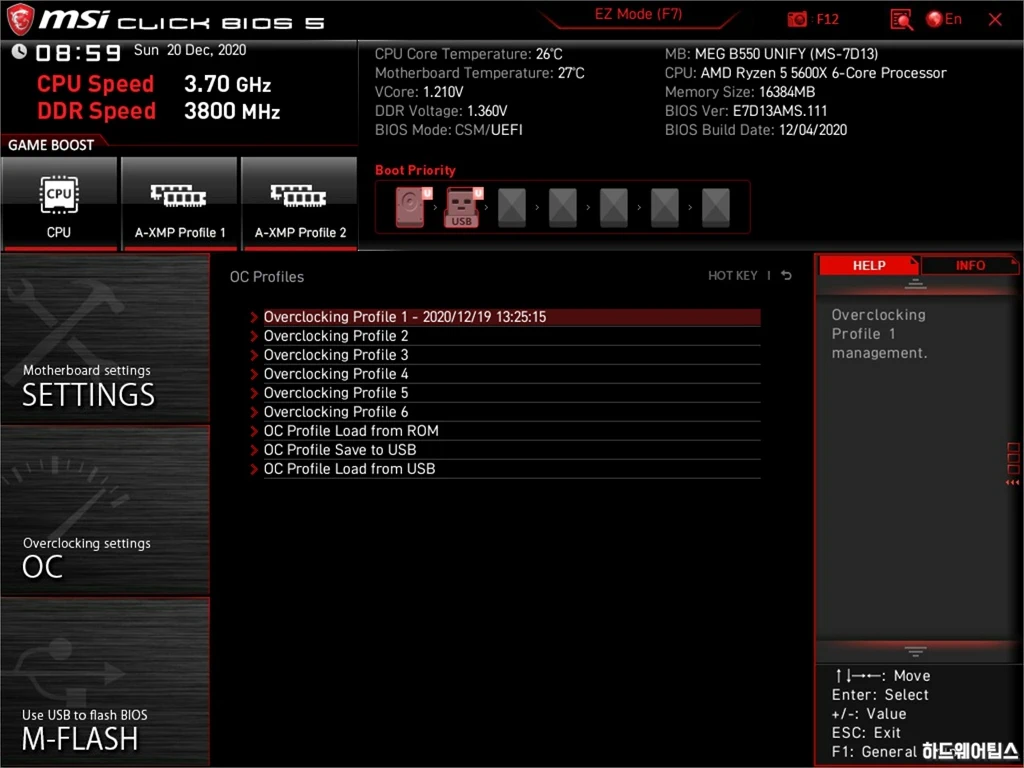Click the GAME BOOST label
Screen dimensions: 1024x768
[x=51, y=145]
